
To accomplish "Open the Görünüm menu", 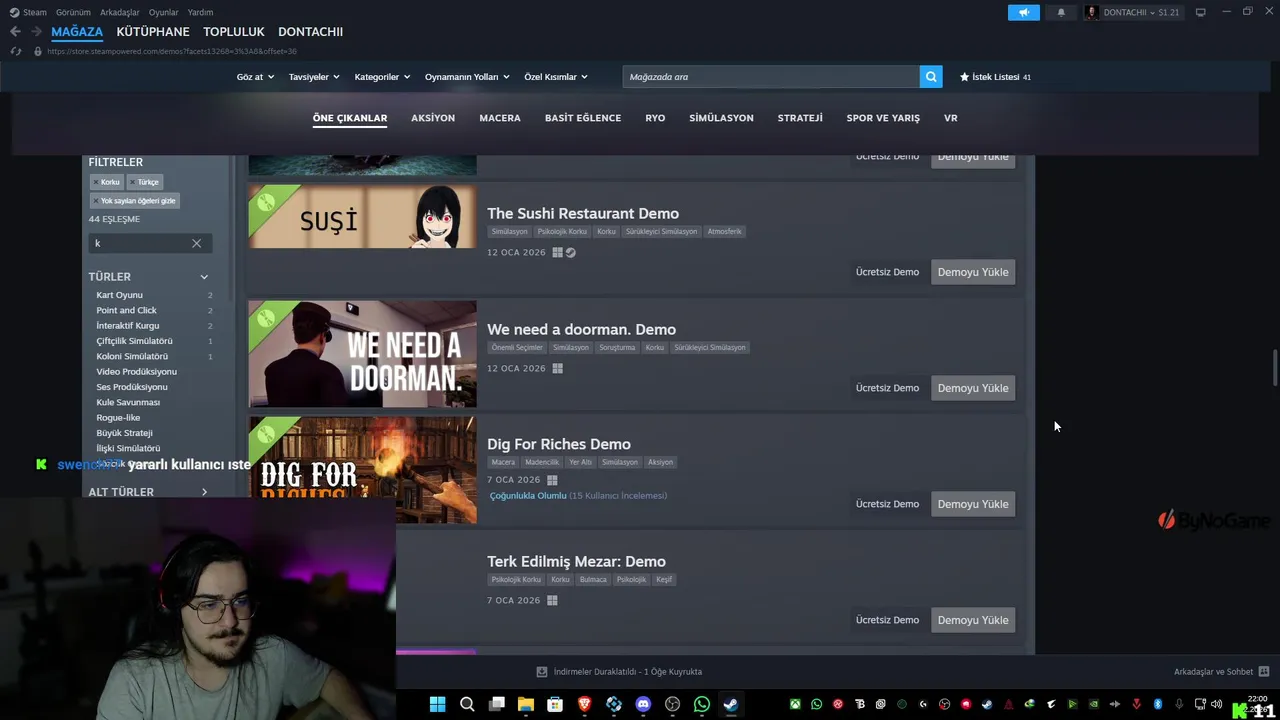I will click(x=73, y=12).
